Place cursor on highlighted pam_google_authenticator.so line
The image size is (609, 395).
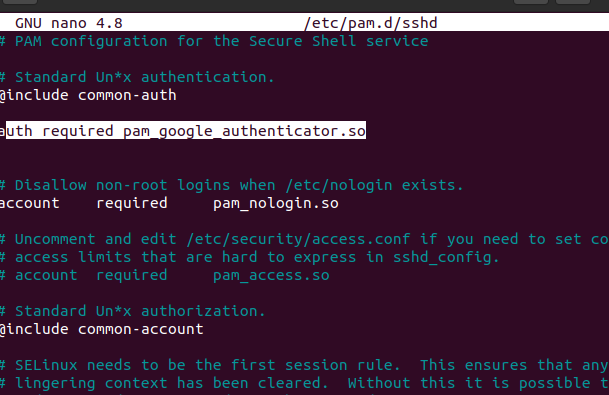pos(183,131)
